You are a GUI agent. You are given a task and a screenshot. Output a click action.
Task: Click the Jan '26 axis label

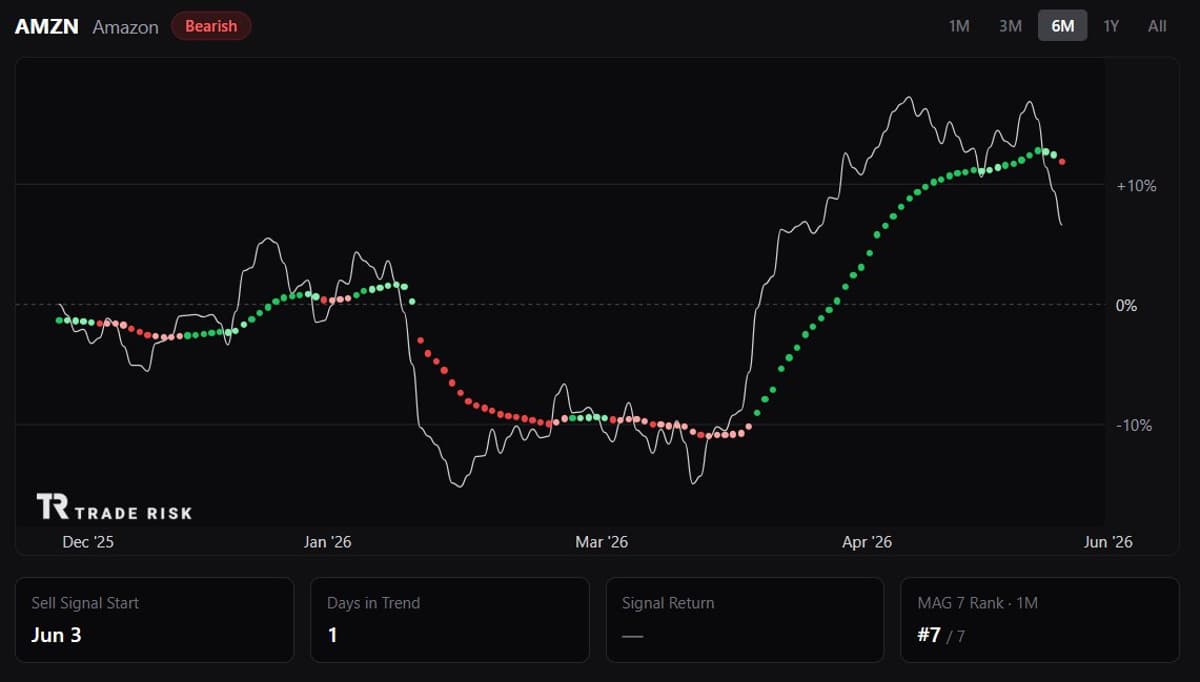(x=328, y=542)
